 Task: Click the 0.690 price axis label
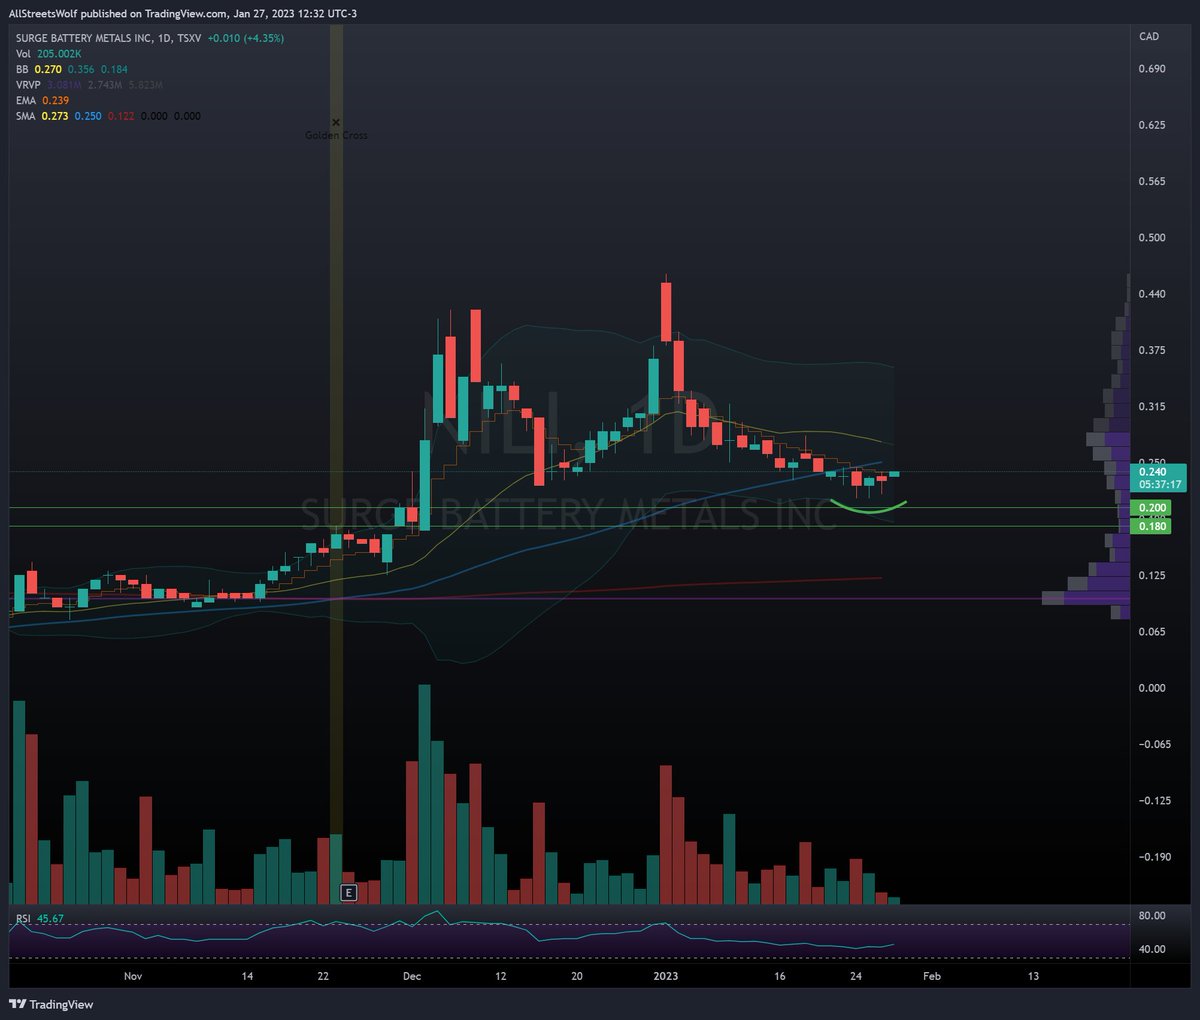click(x=1152, y=69)
